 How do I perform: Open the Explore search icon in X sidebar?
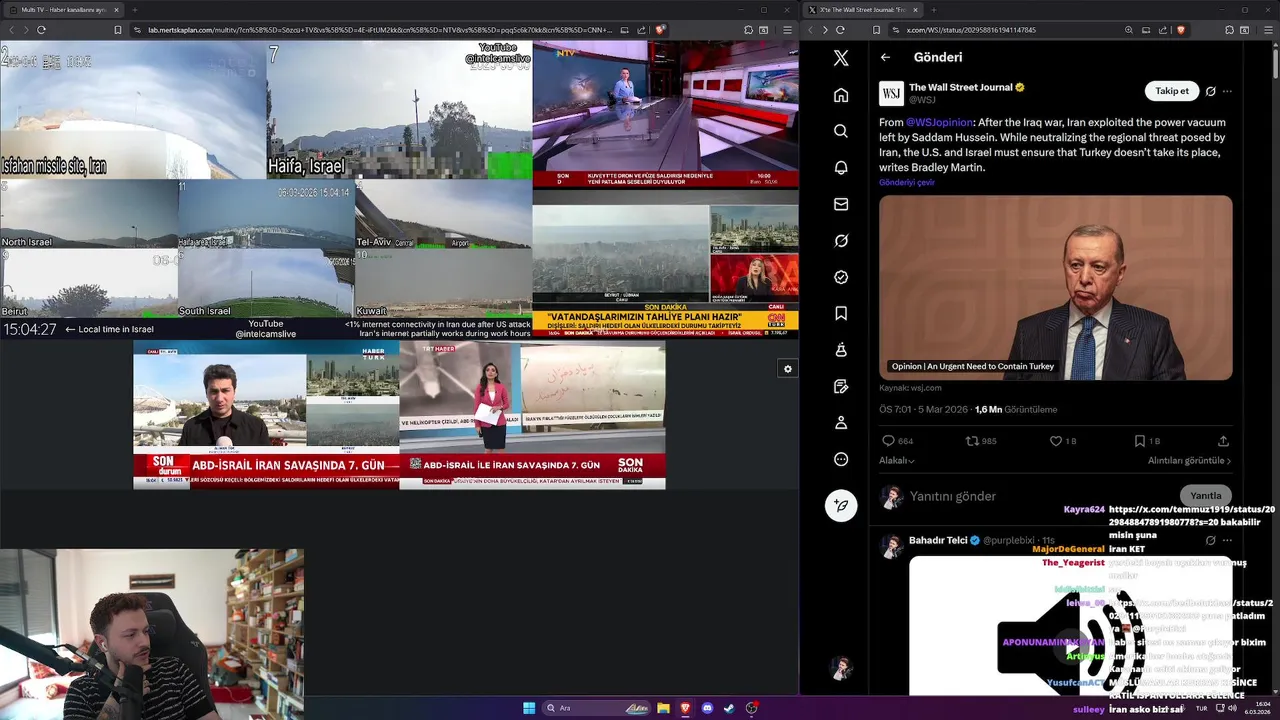pyautogui.click(x=841, y=131)
